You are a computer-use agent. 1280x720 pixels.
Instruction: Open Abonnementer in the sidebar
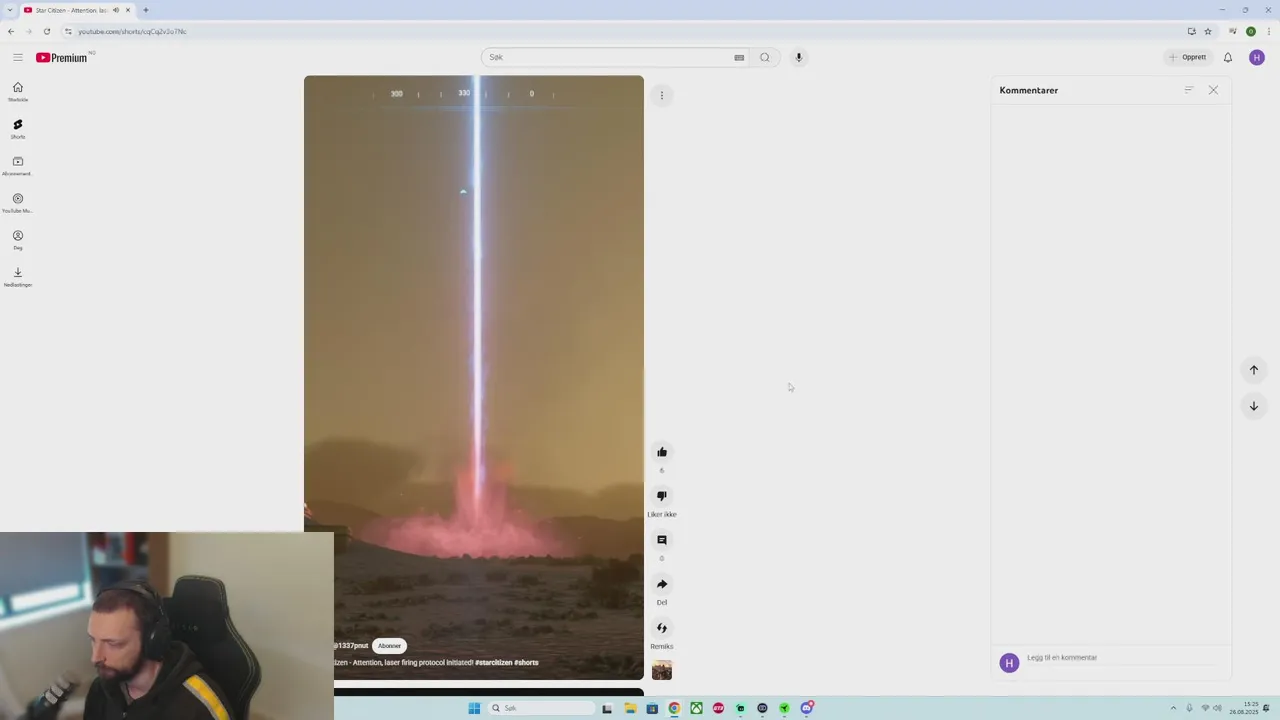pos(17,166)
